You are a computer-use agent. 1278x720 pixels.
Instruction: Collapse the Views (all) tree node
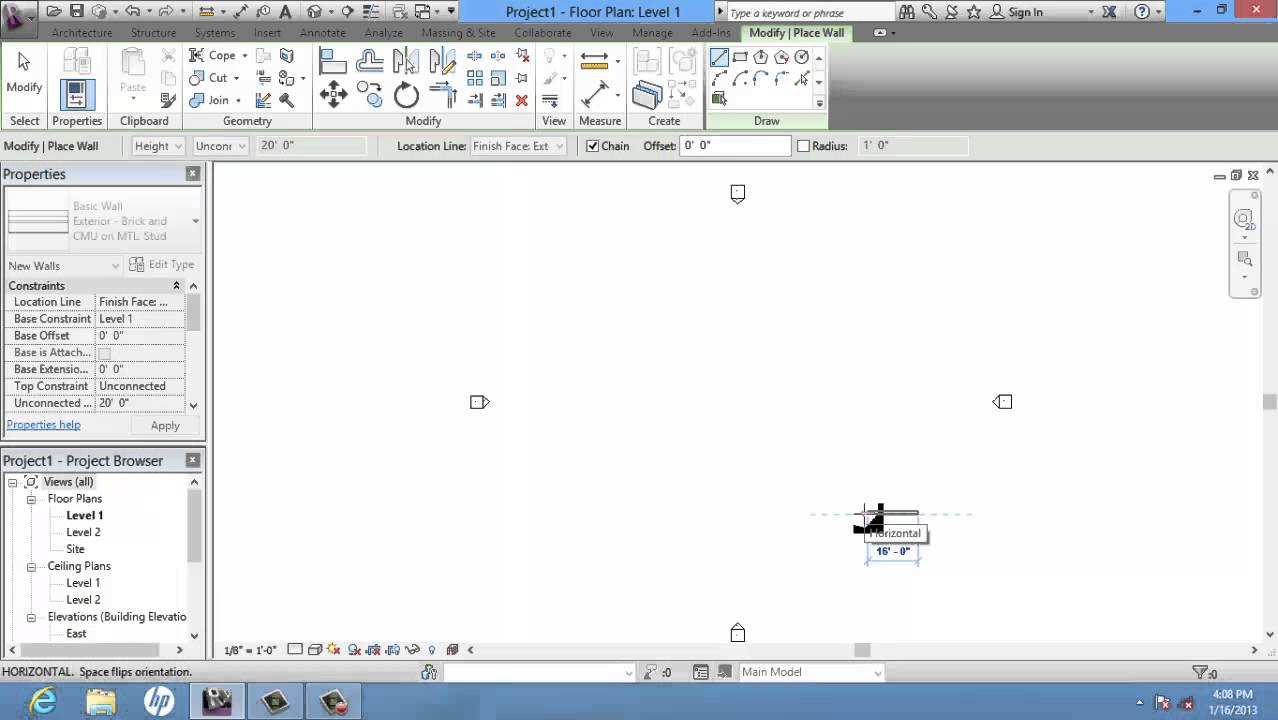(13, 482)
